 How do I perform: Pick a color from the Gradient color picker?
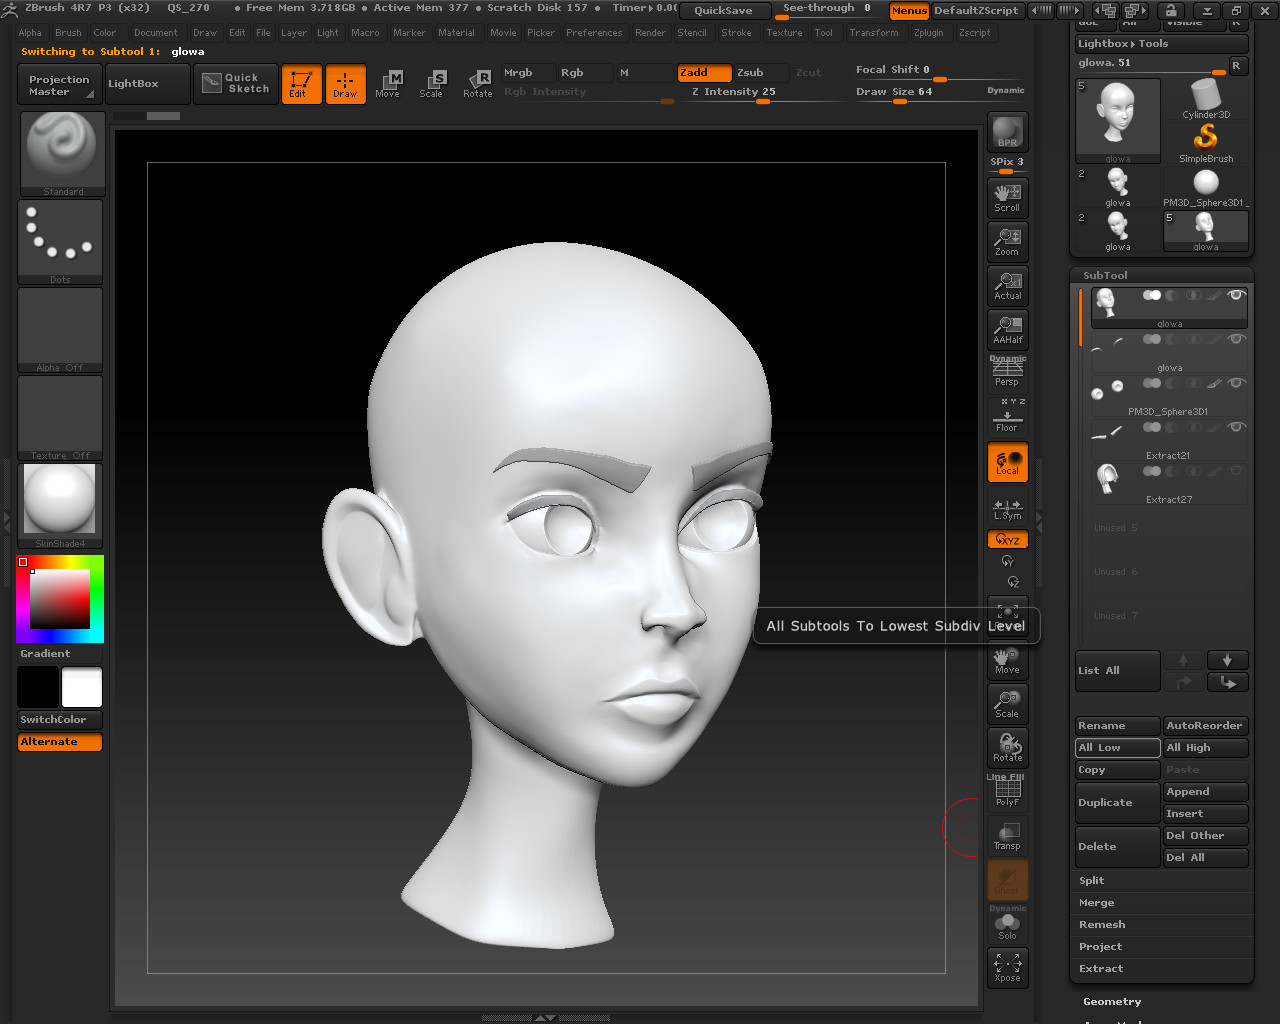coord(60,598)
